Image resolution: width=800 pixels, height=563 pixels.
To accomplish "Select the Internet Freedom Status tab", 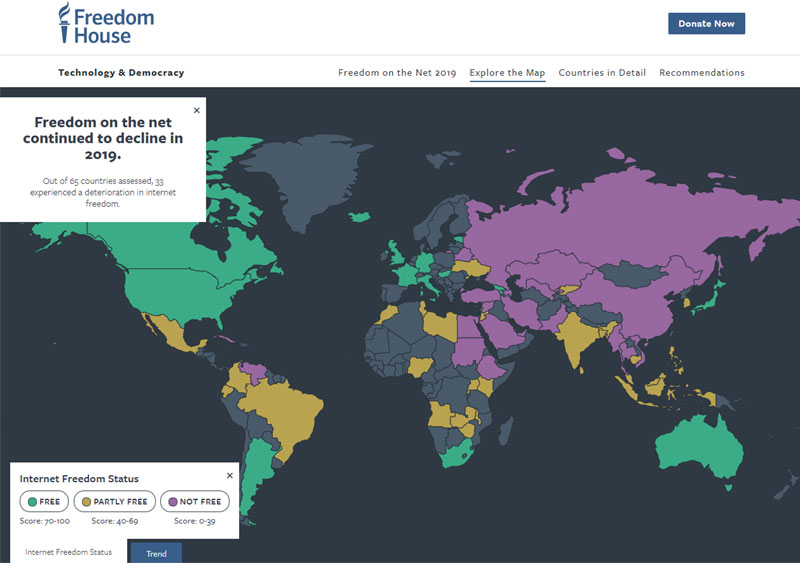I will [x=69, y=552].
